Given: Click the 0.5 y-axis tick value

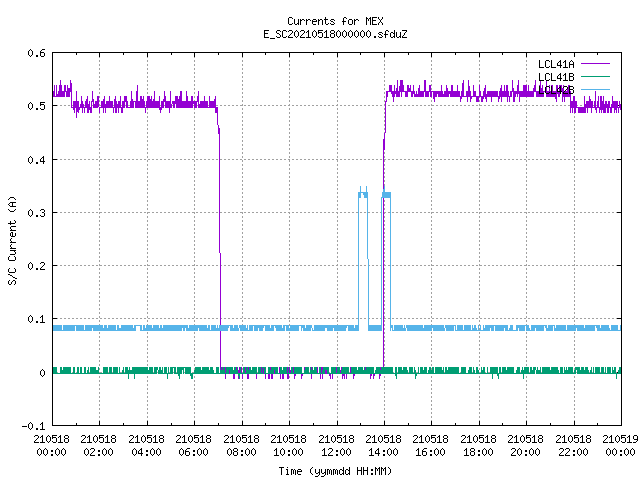Looking at the screenshot, I should click(36, 106).
